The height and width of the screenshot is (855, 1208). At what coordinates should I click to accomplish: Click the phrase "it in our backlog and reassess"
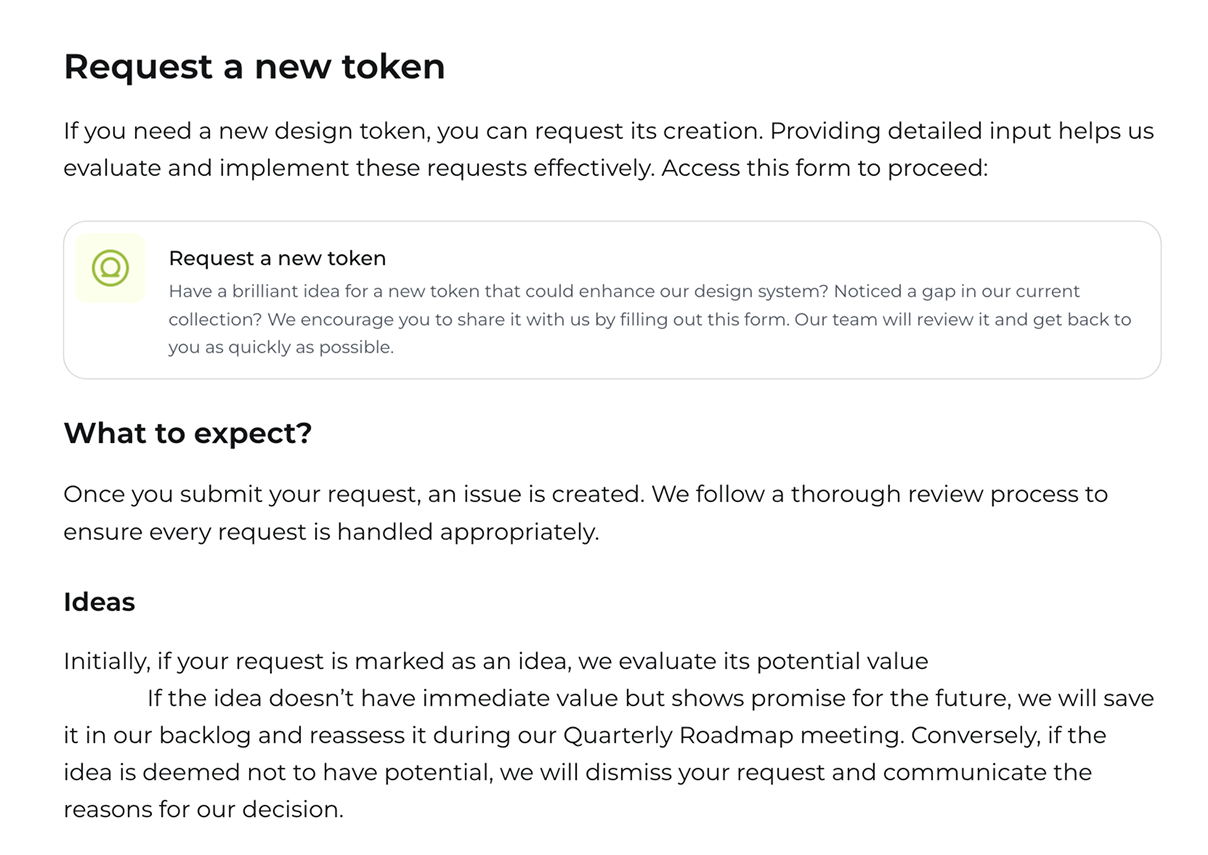[230, 735]
